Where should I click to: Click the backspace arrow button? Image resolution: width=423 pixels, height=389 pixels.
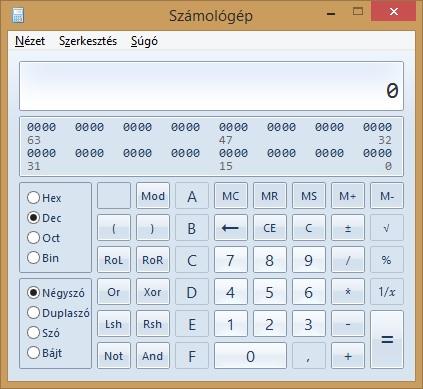pos(231,228)
